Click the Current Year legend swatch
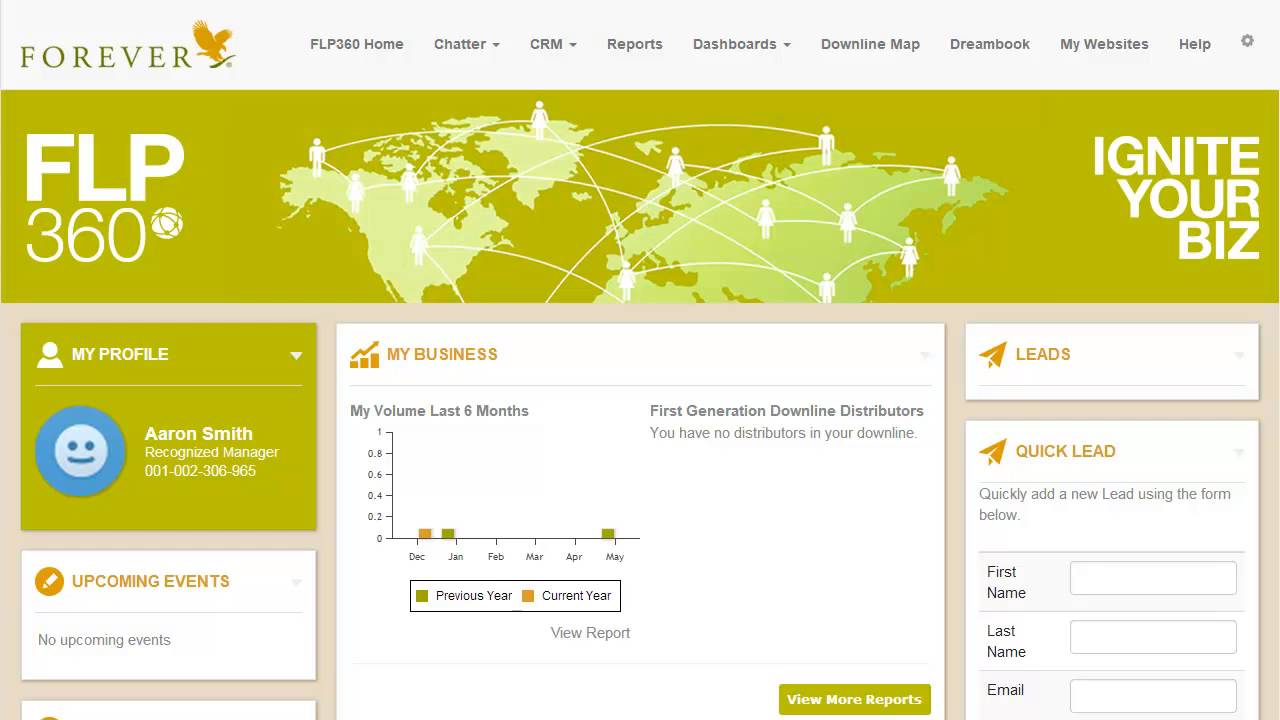The height and width of the screenshot is (720, 1280). pyautogui.click(x=528, y=596)
